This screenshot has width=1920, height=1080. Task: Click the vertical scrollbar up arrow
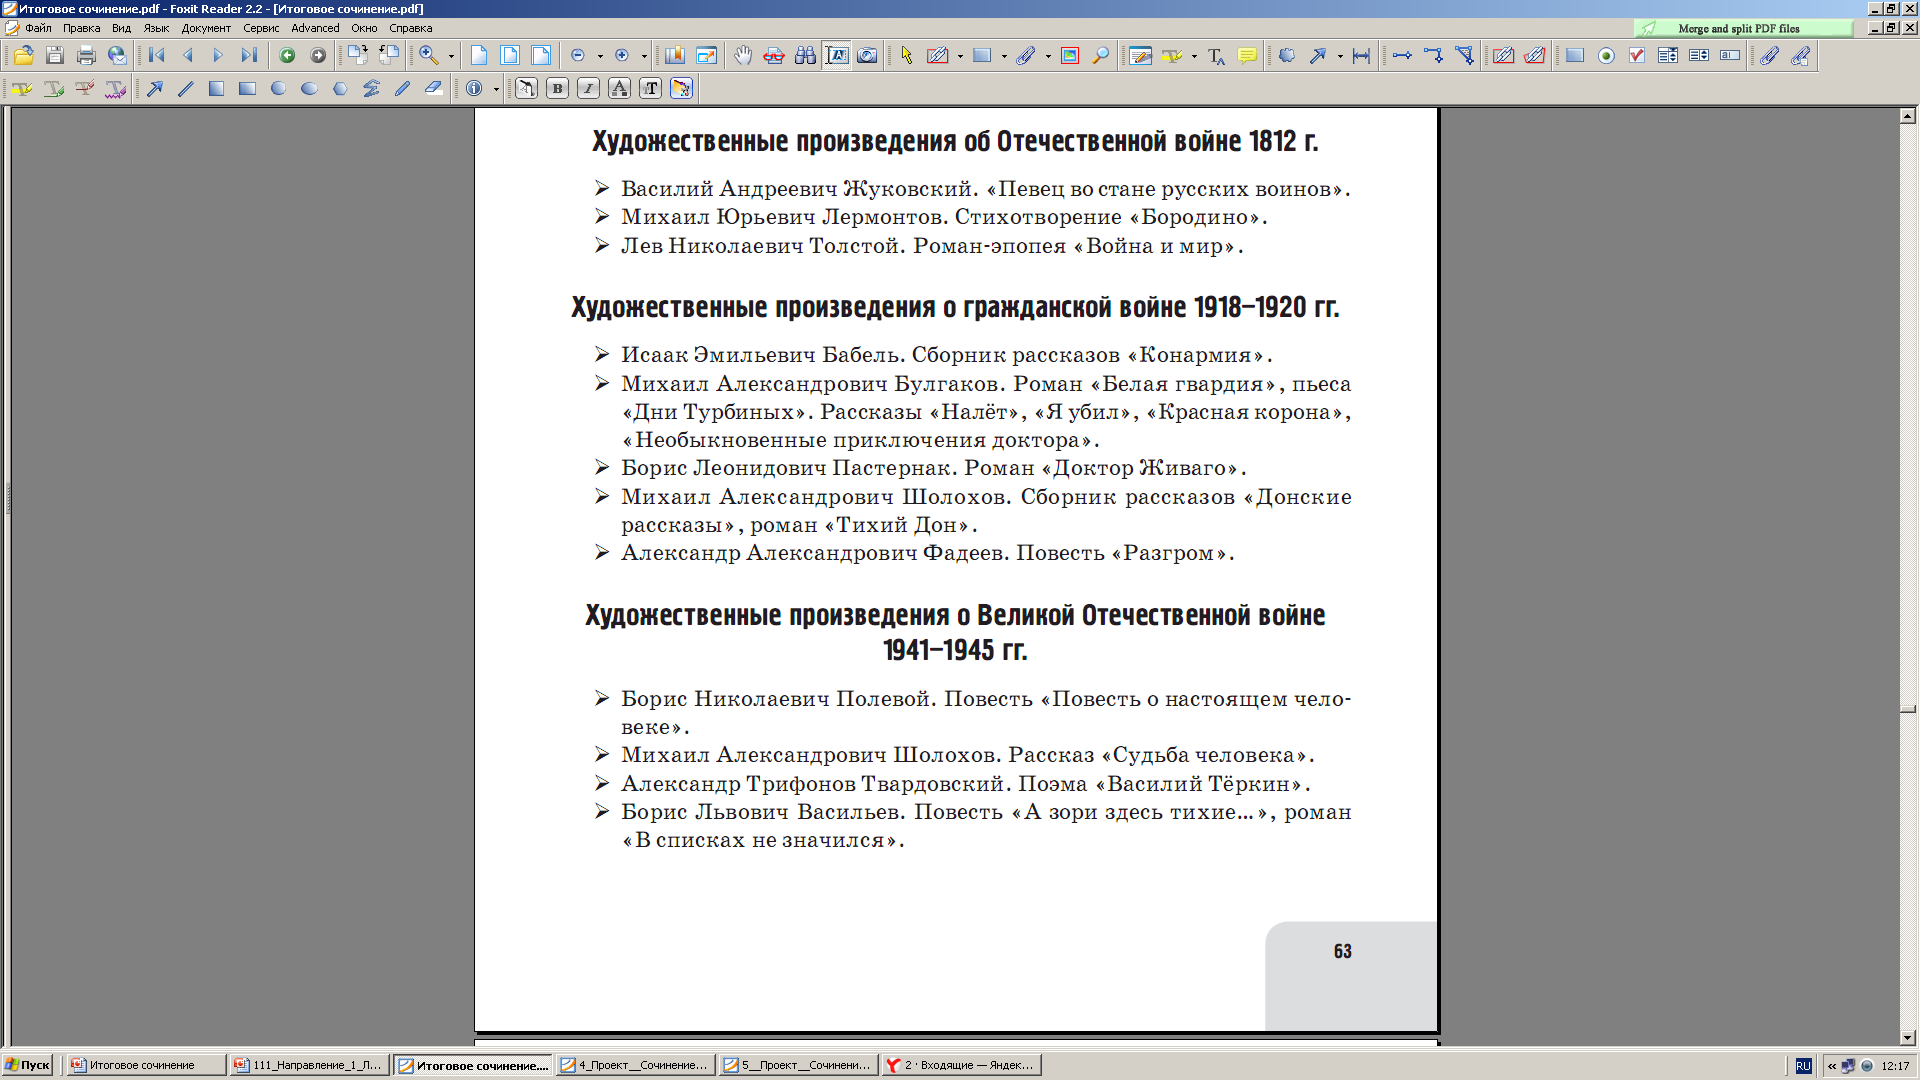point(1908,116)
